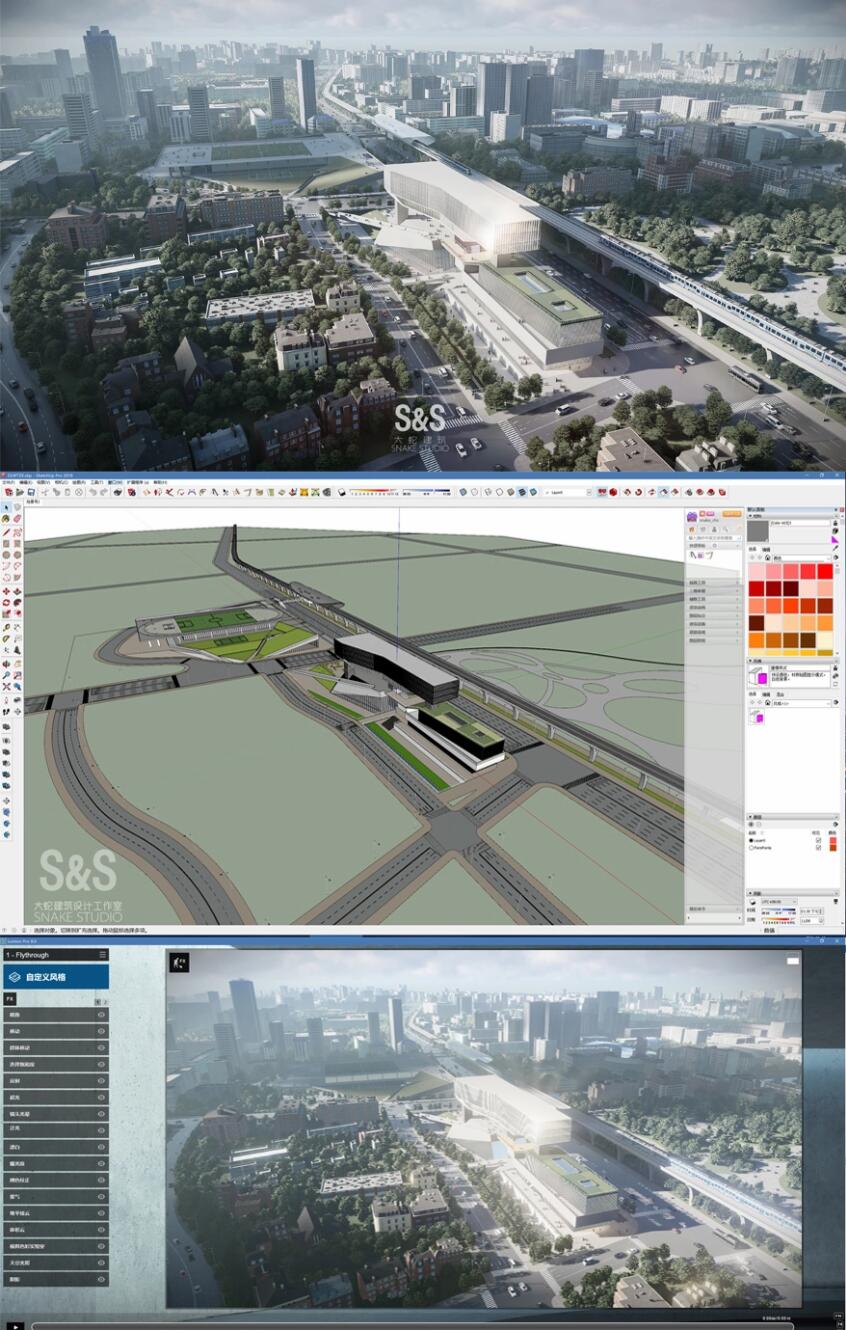The width and height of the screenshot is (846, 1330).
Task: Toggle the 雾气 effect eye in Lumion
Action: pos(101,1196)
